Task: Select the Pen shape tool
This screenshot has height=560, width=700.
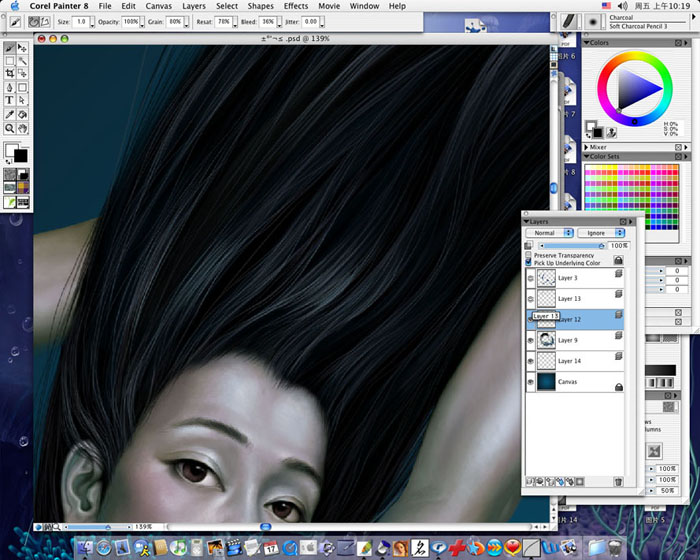Action: click(x=10, y=88)
